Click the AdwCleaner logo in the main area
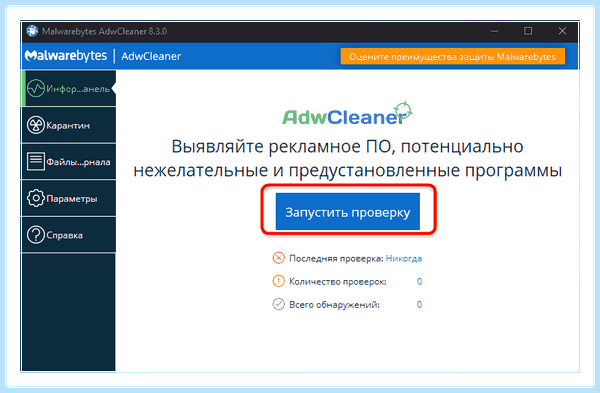Image resolution: width=600 pixels, height=393 pixels. click(x=347, y=114)
